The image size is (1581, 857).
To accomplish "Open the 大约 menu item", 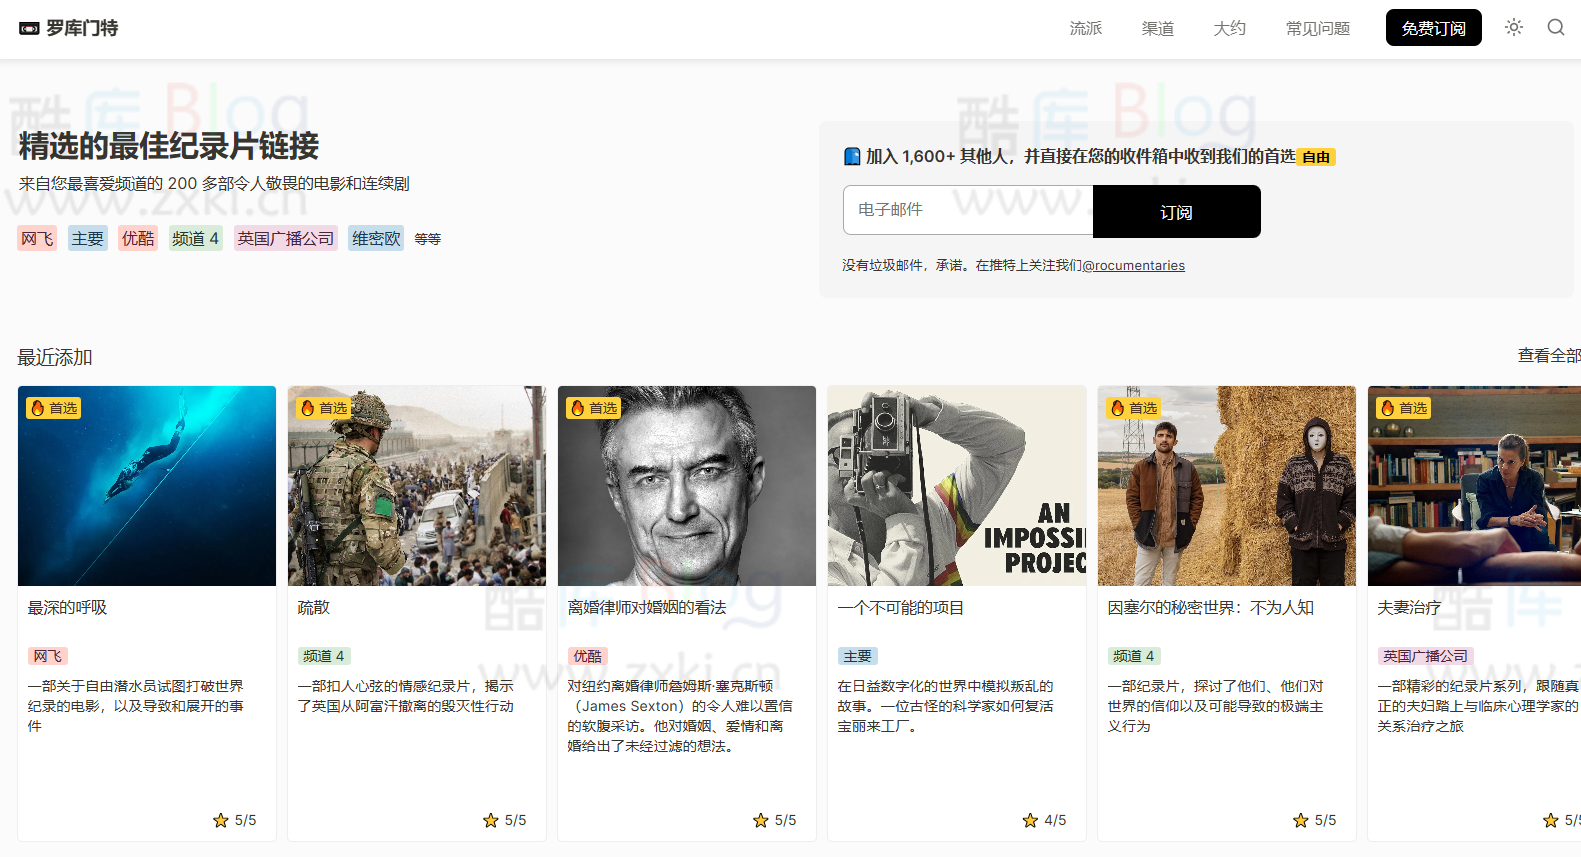I will point(1230,28).
